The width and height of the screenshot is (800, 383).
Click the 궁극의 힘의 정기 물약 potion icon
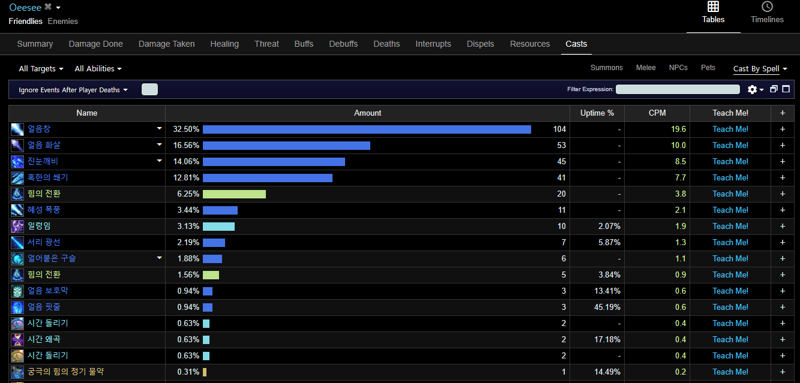pos(17,372)
